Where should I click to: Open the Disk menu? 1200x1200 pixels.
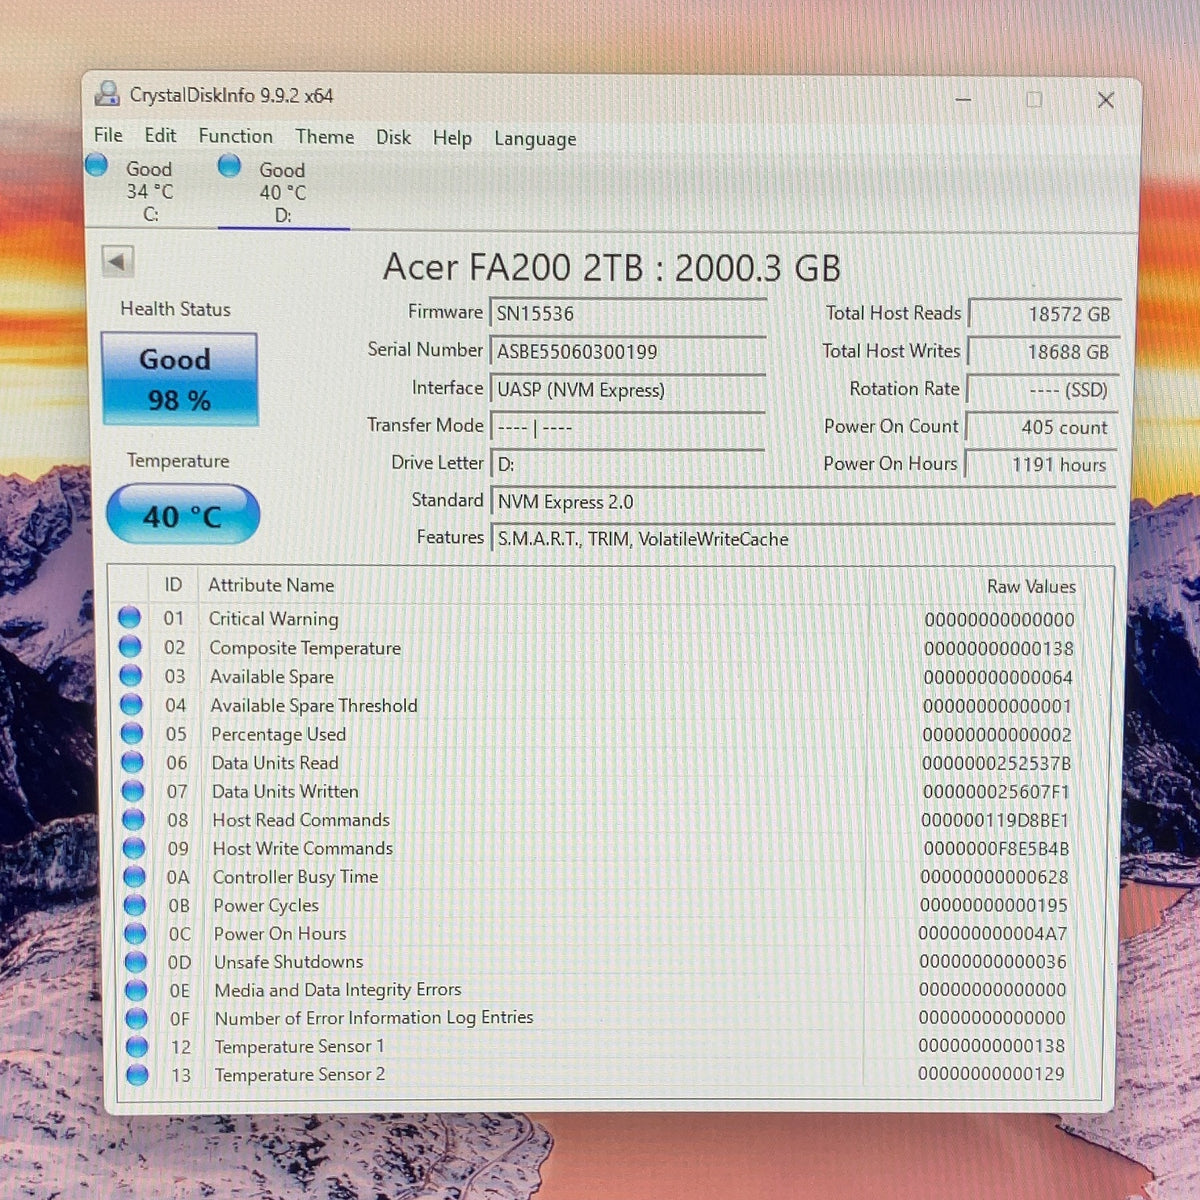coord(393,137)
